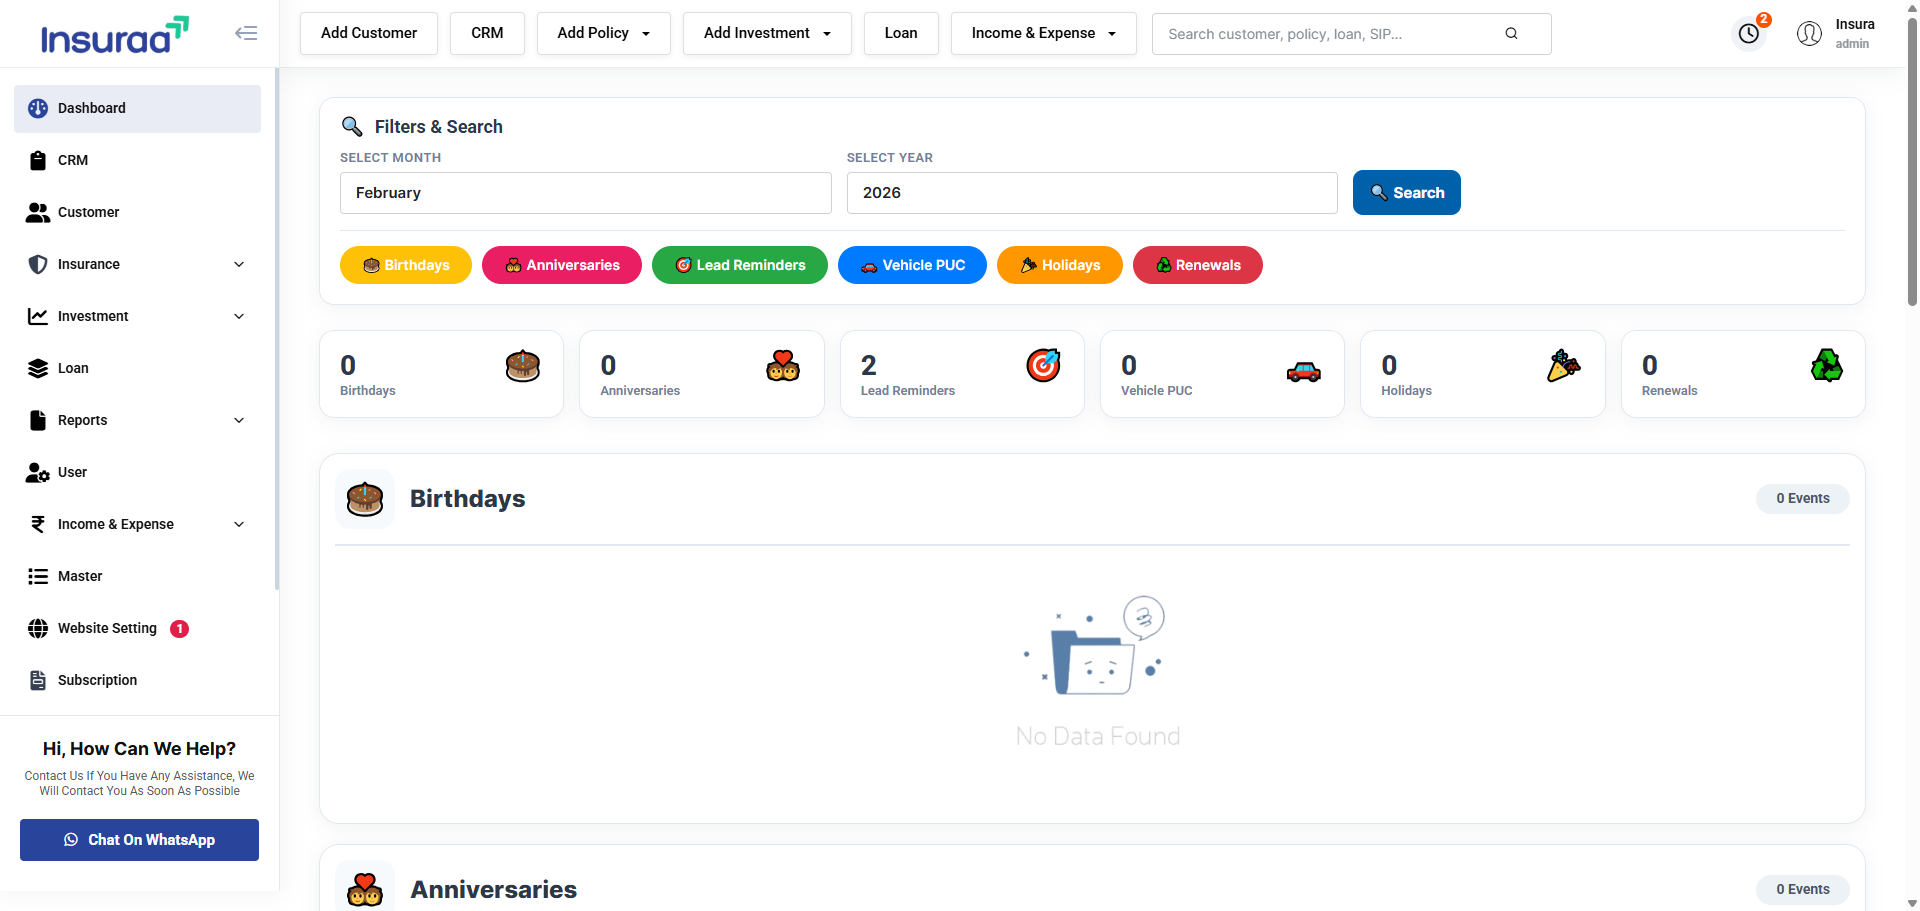Screen dimensions: 1920x911
Task: Toggle the Holidays filter pill
Action: (1060, 265)
